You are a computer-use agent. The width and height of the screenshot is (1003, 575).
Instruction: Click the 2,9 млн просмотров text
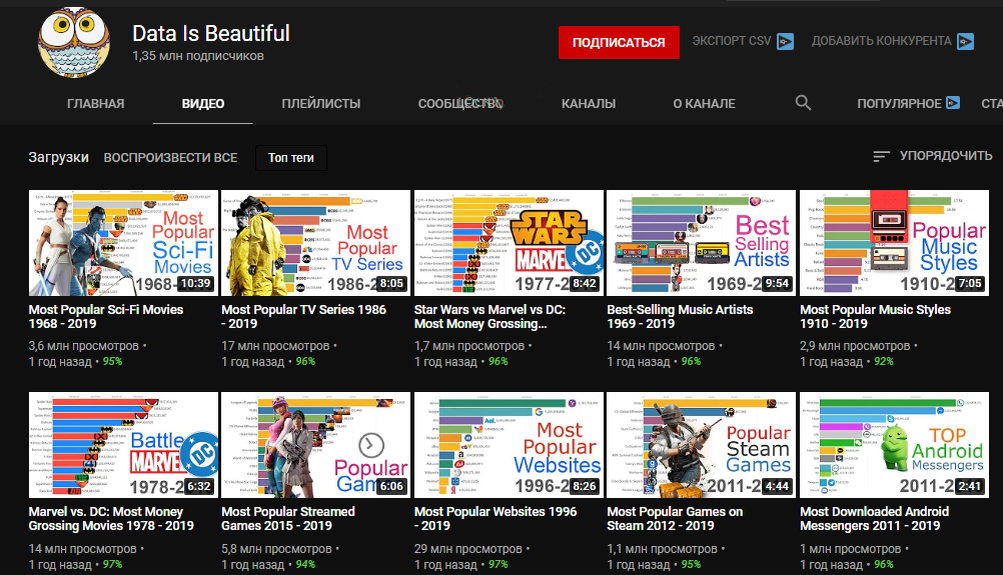click(x=855, y=346)
